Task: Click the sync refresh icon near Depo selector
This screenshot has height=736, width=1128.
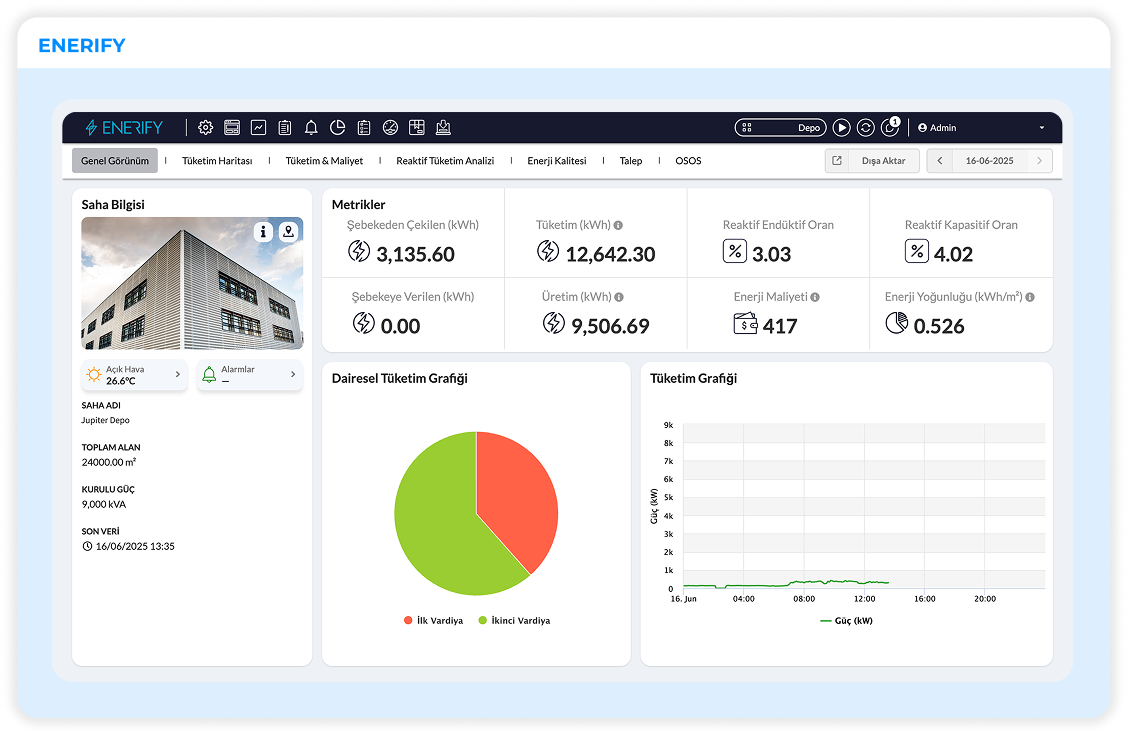Action: click(866, 127)
